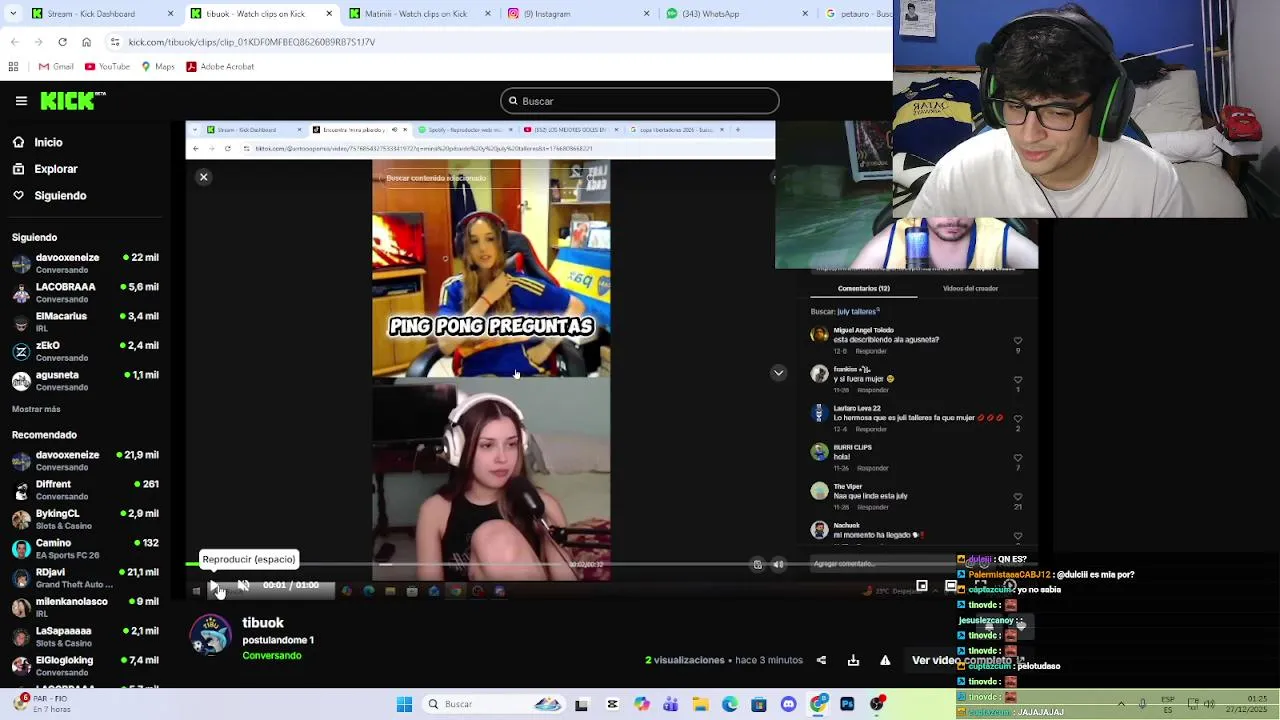Play the clip with the Reproducir button
Image resolution: width=1280 pixels, height=720 pixels.
click(x=214, y=585)
